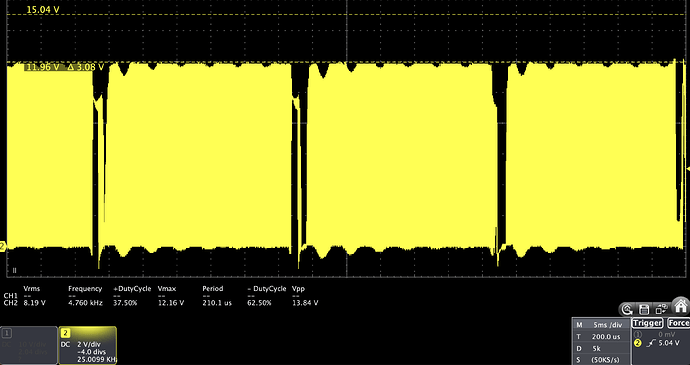This screenshot has height=365, width=690.
Task: Click the 15.04 V cursor label
Action: (43, 9)
